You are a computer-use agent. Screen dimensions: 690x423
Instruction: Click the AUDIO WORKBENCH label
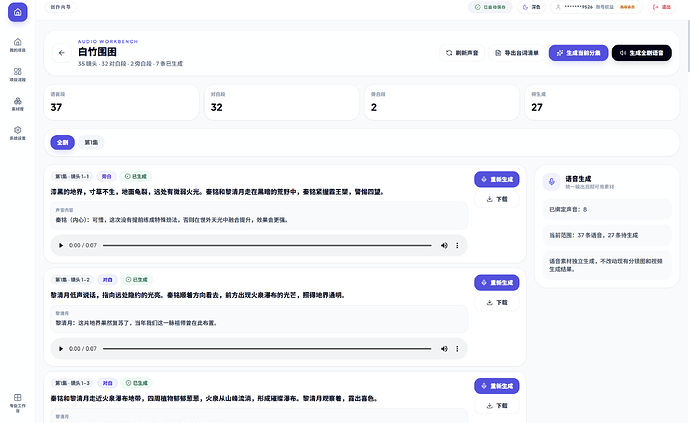coord(108,41)
